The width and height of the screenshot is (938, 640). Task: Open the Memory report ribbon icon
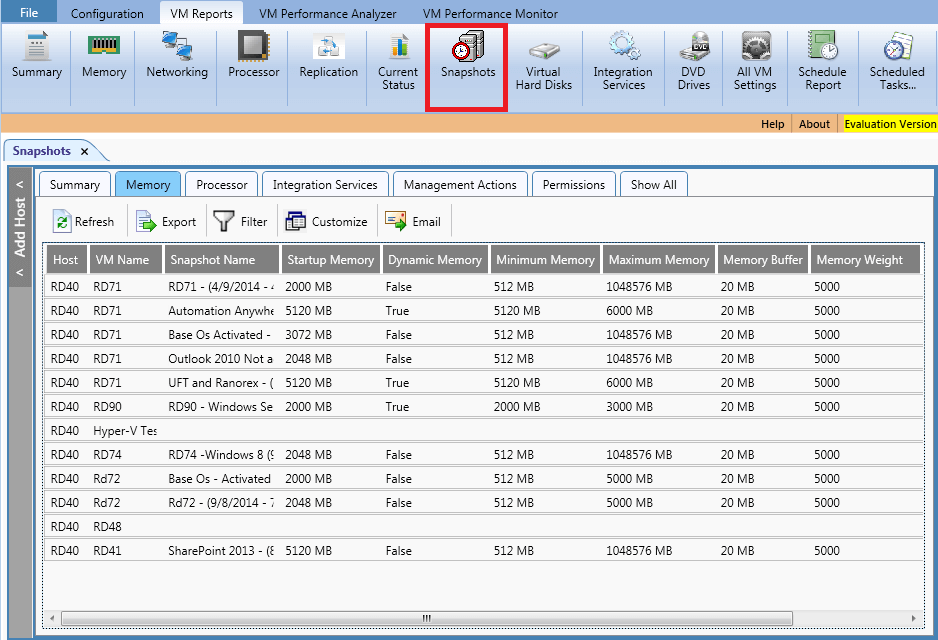pos(104,57)
